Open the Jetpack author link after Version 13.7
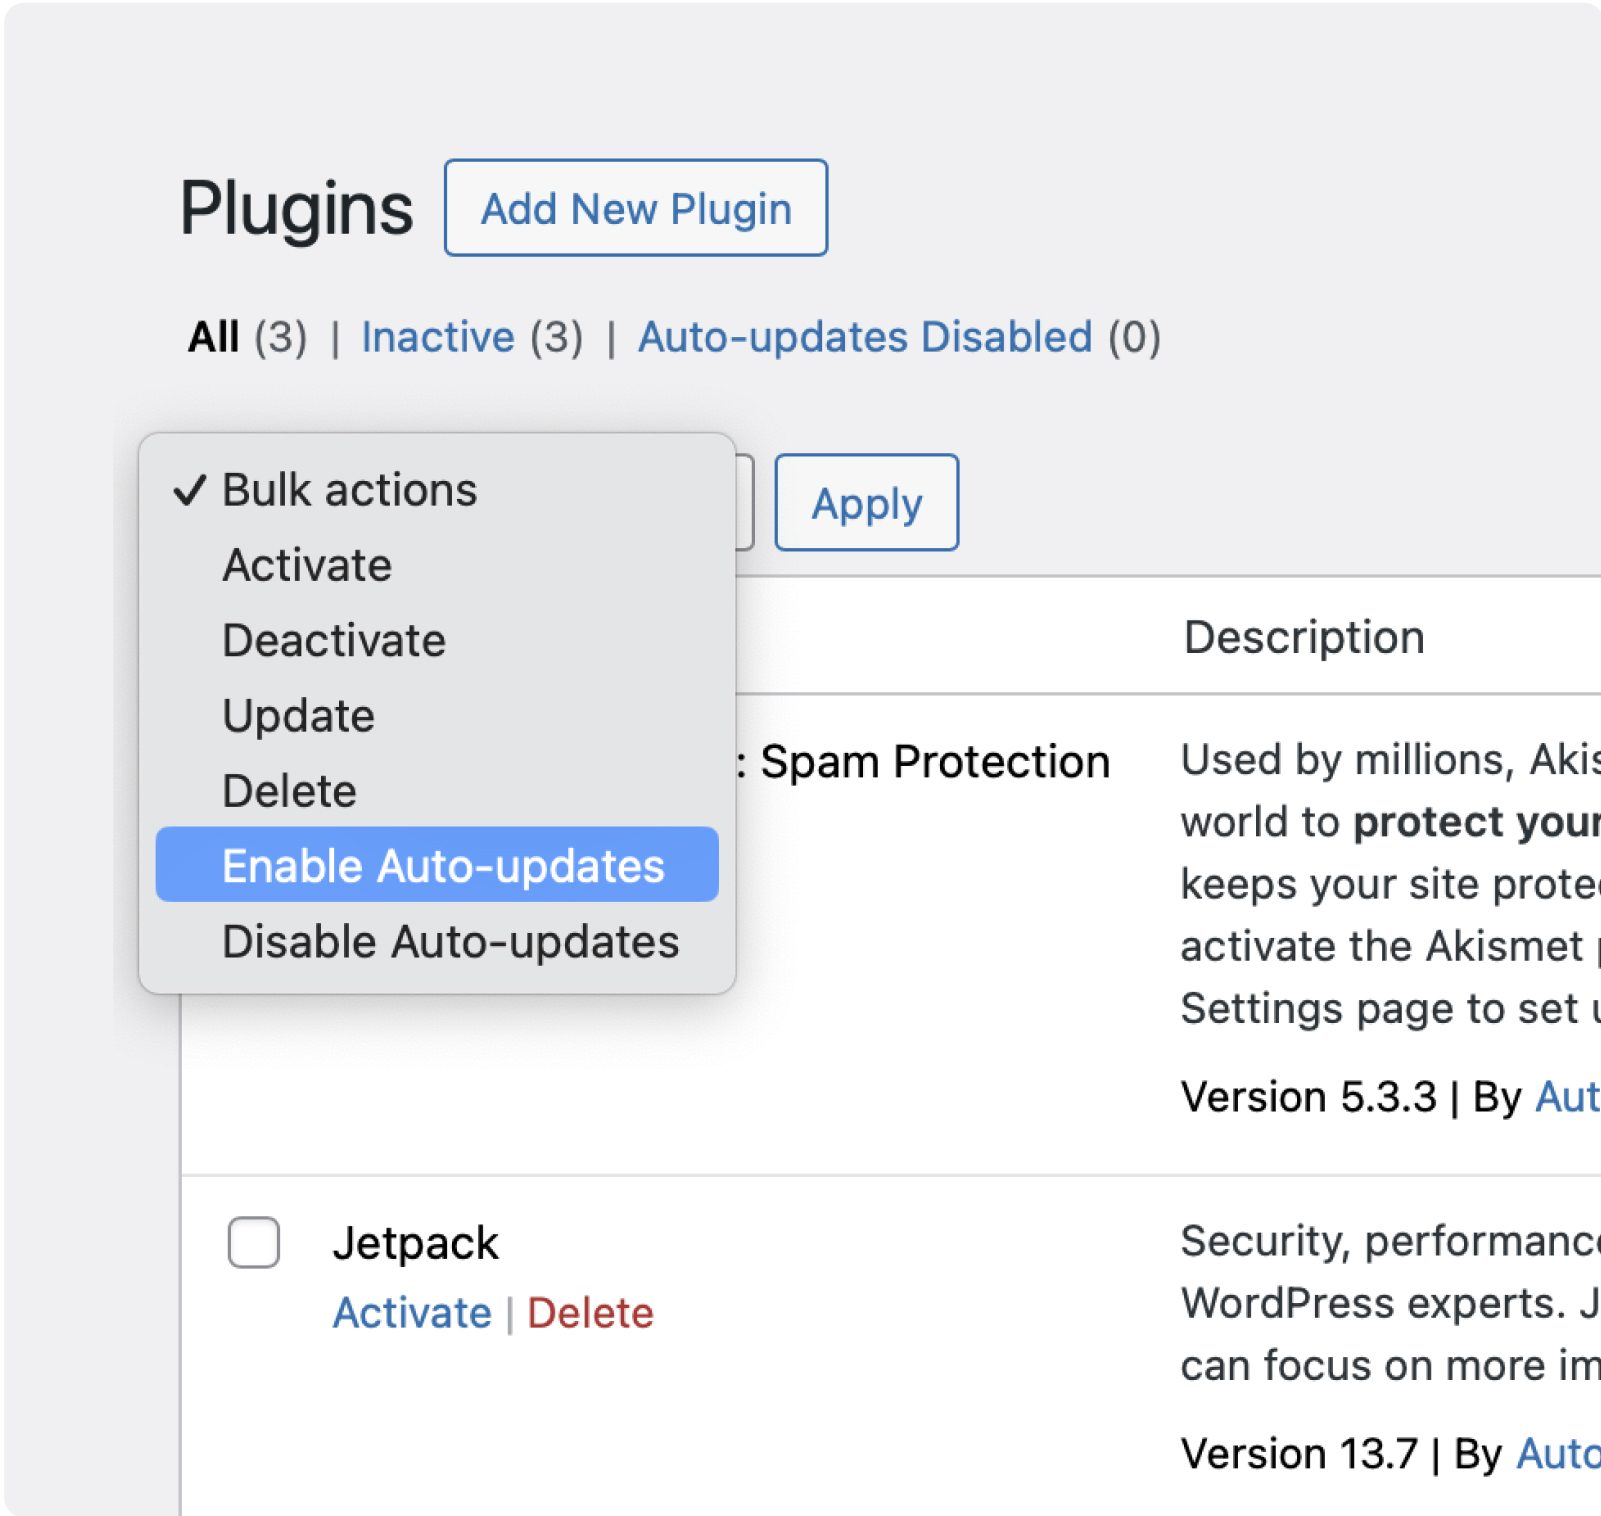The height and width of the screenshot is (1516, 1601). [x=1558, y=1453]
